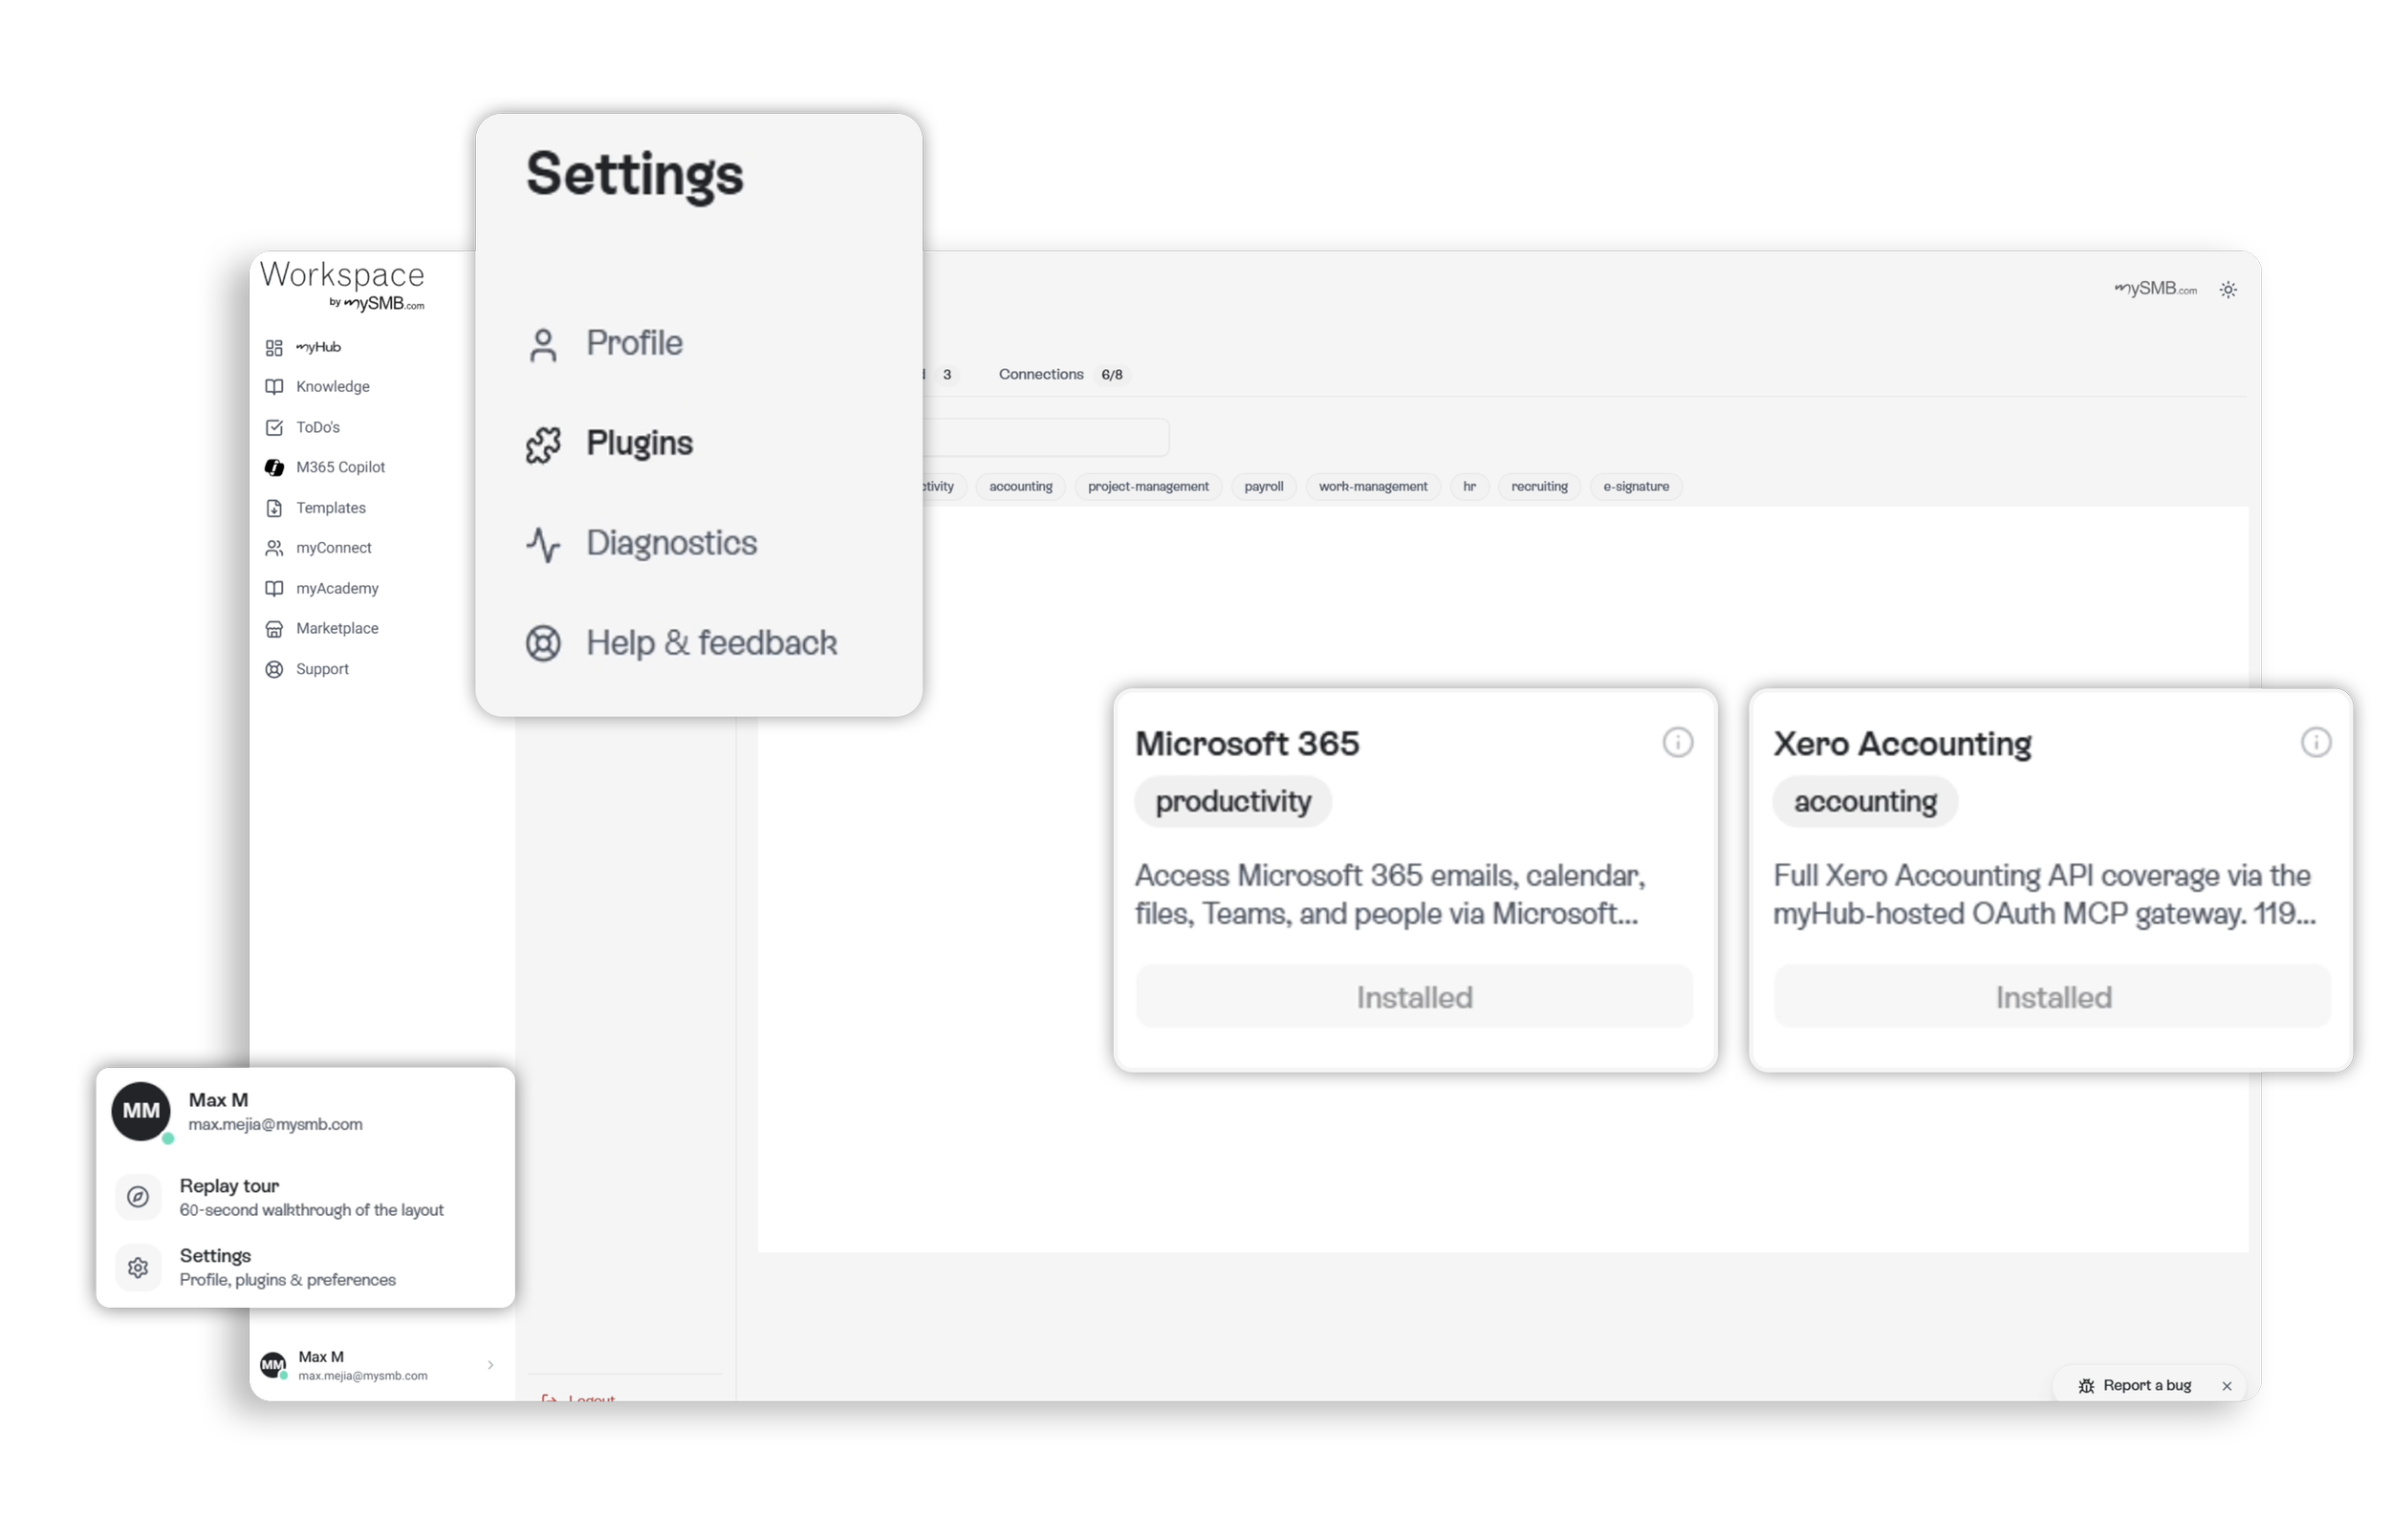This screenshot has width=2390, height=1540.
Task: Click the M365 Copilot icon
Action: (x=274, y=468)
